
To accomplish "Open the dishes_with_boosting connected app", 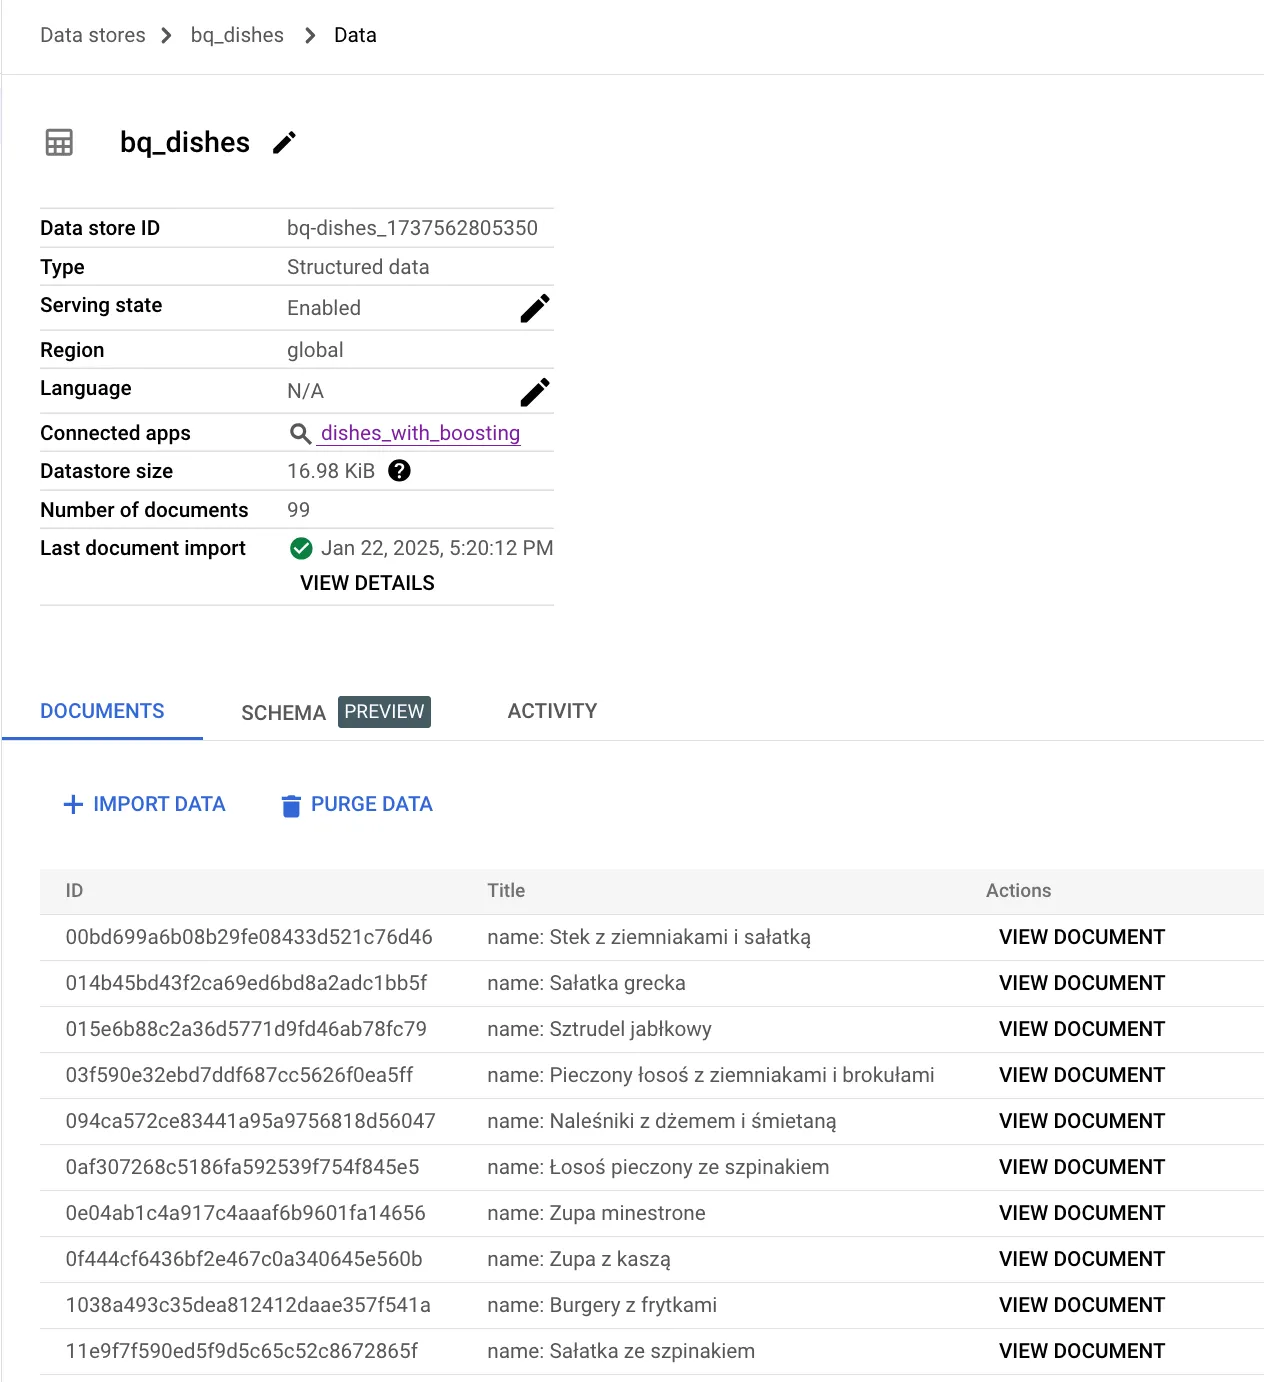I will point(420,433).
